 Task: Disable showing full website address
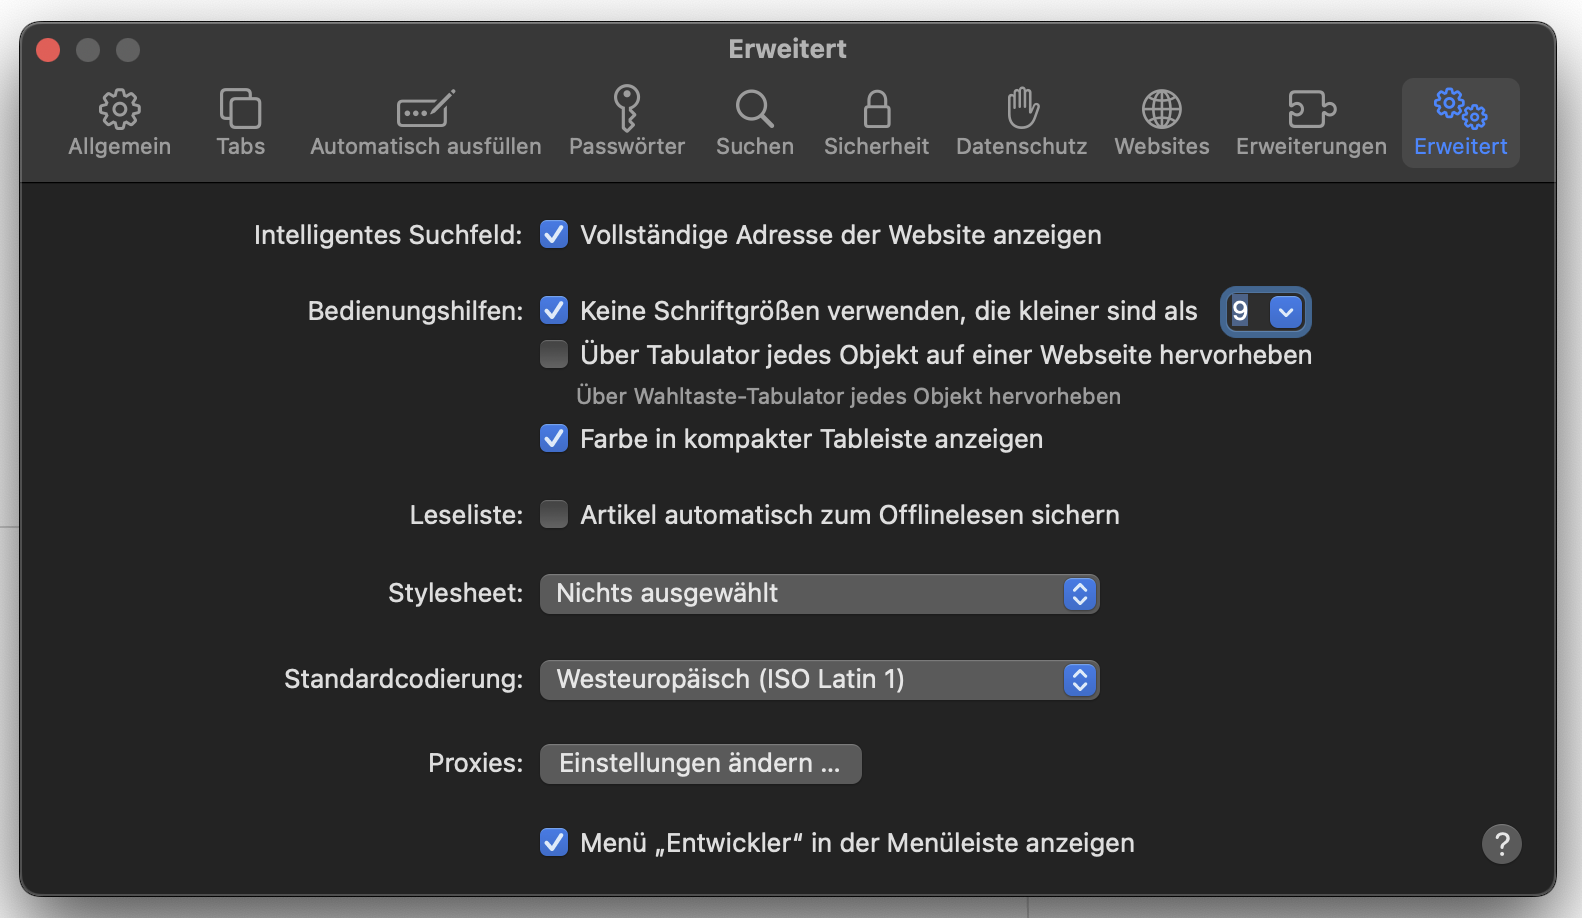pyautogui.click(x=554, y=235)
